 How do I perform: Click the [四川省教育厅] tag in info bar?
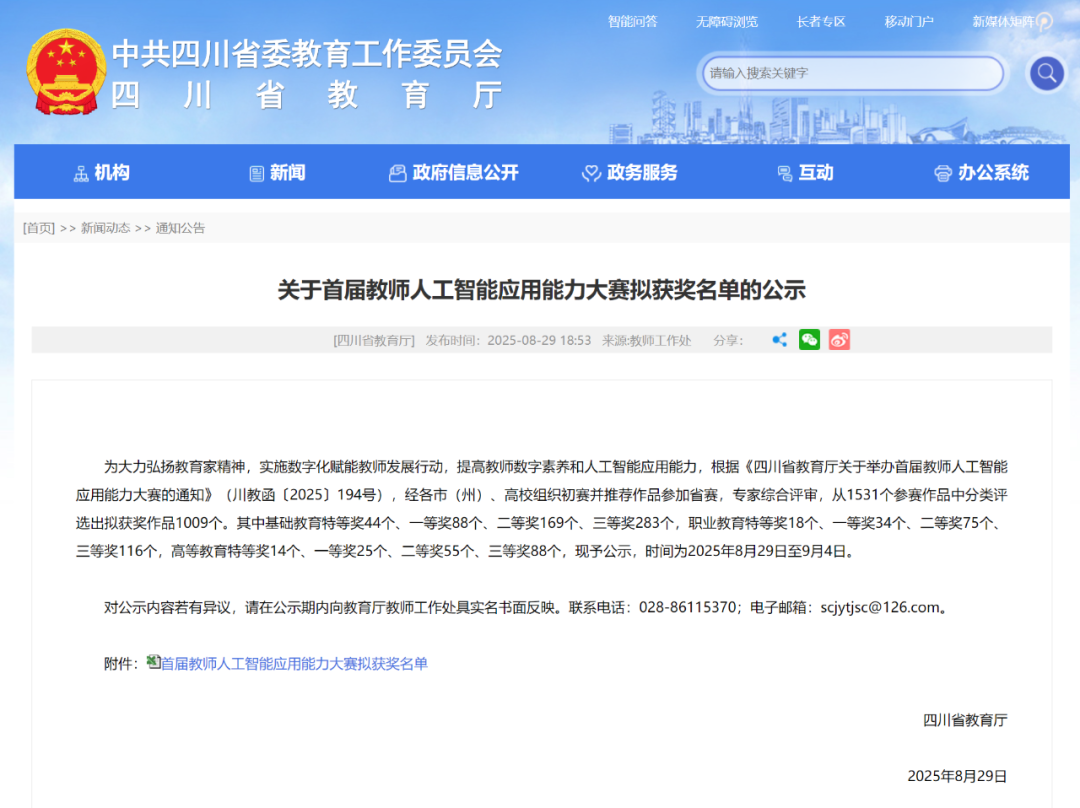pyautogui.click(x=374, y=340)
